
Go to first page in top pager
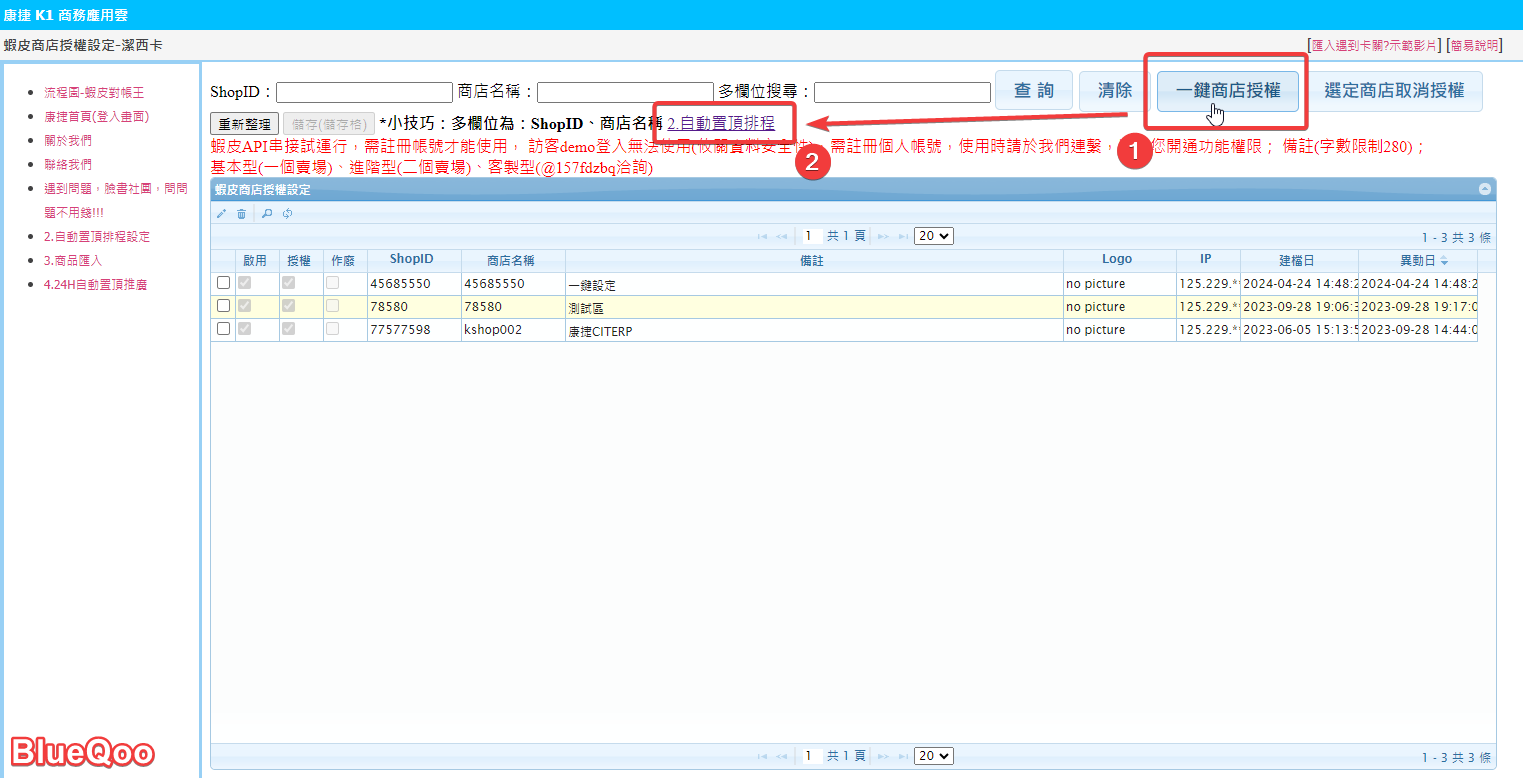tap(762, 237)
